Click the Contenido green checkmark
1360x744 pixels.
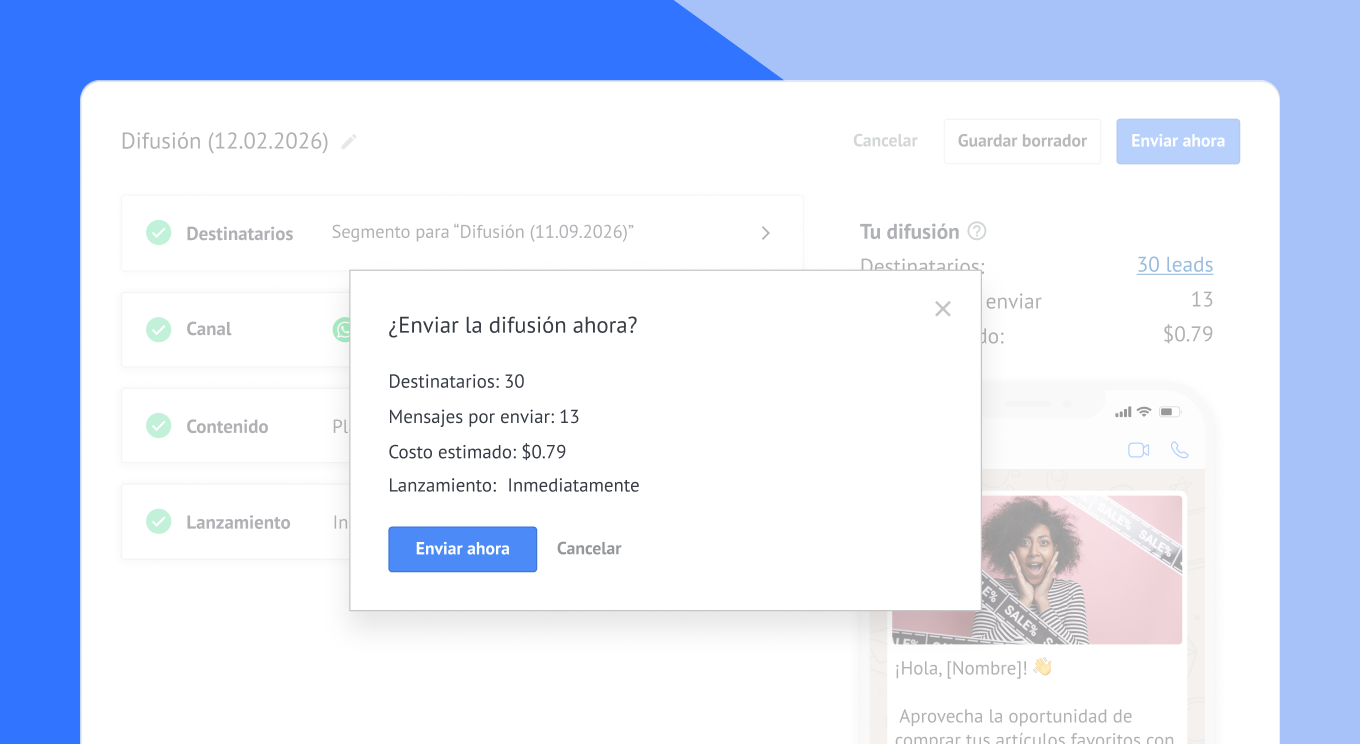tap(159, 426)
